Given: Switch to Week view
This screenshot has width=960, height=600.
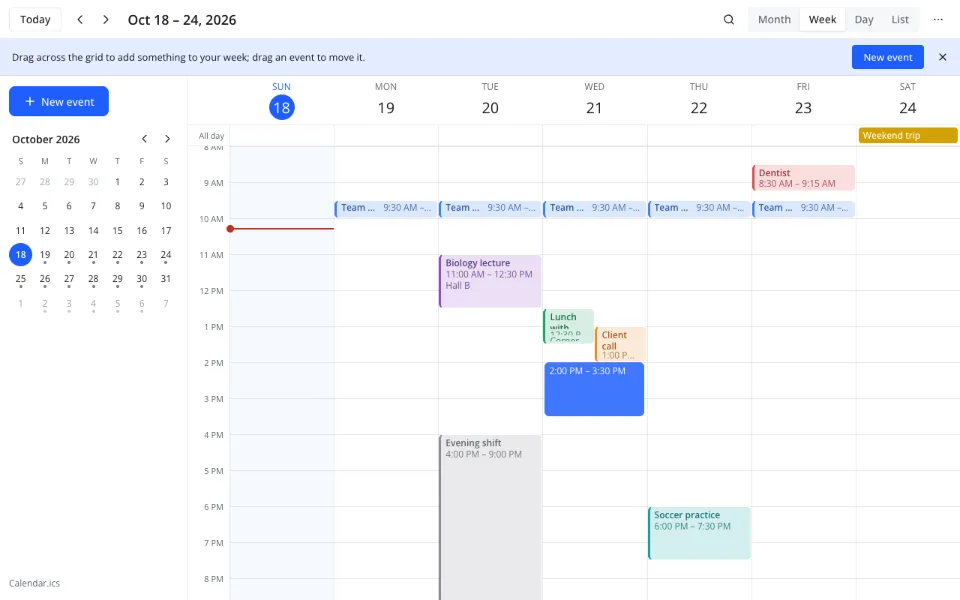Looking at the screenshot, I should [822, 20].
